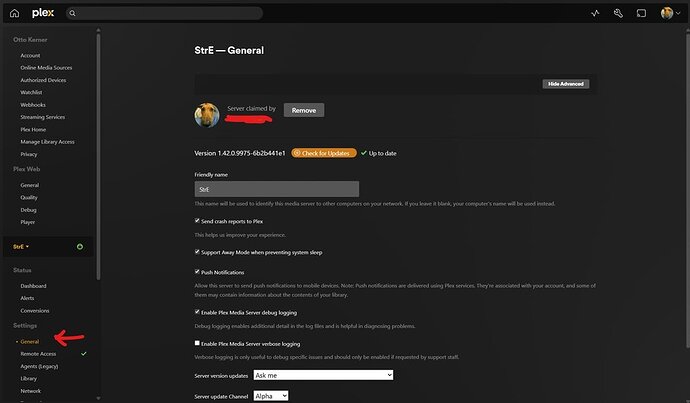Edit the Friendly name field containing StrE
This screenshot has width=690, height=403.
tap(277, 189)
